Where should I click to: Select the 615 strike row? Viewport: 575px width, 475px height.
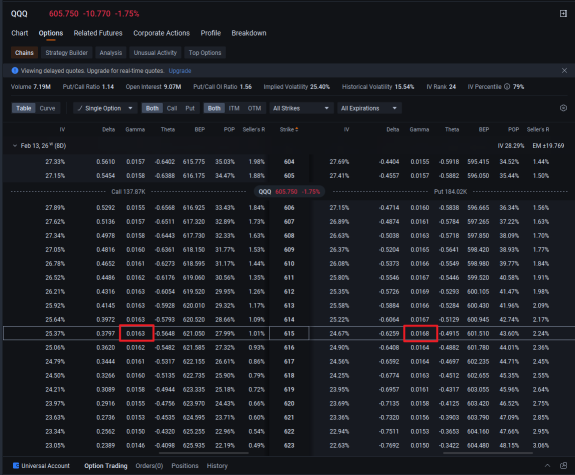tap(289, 333)
